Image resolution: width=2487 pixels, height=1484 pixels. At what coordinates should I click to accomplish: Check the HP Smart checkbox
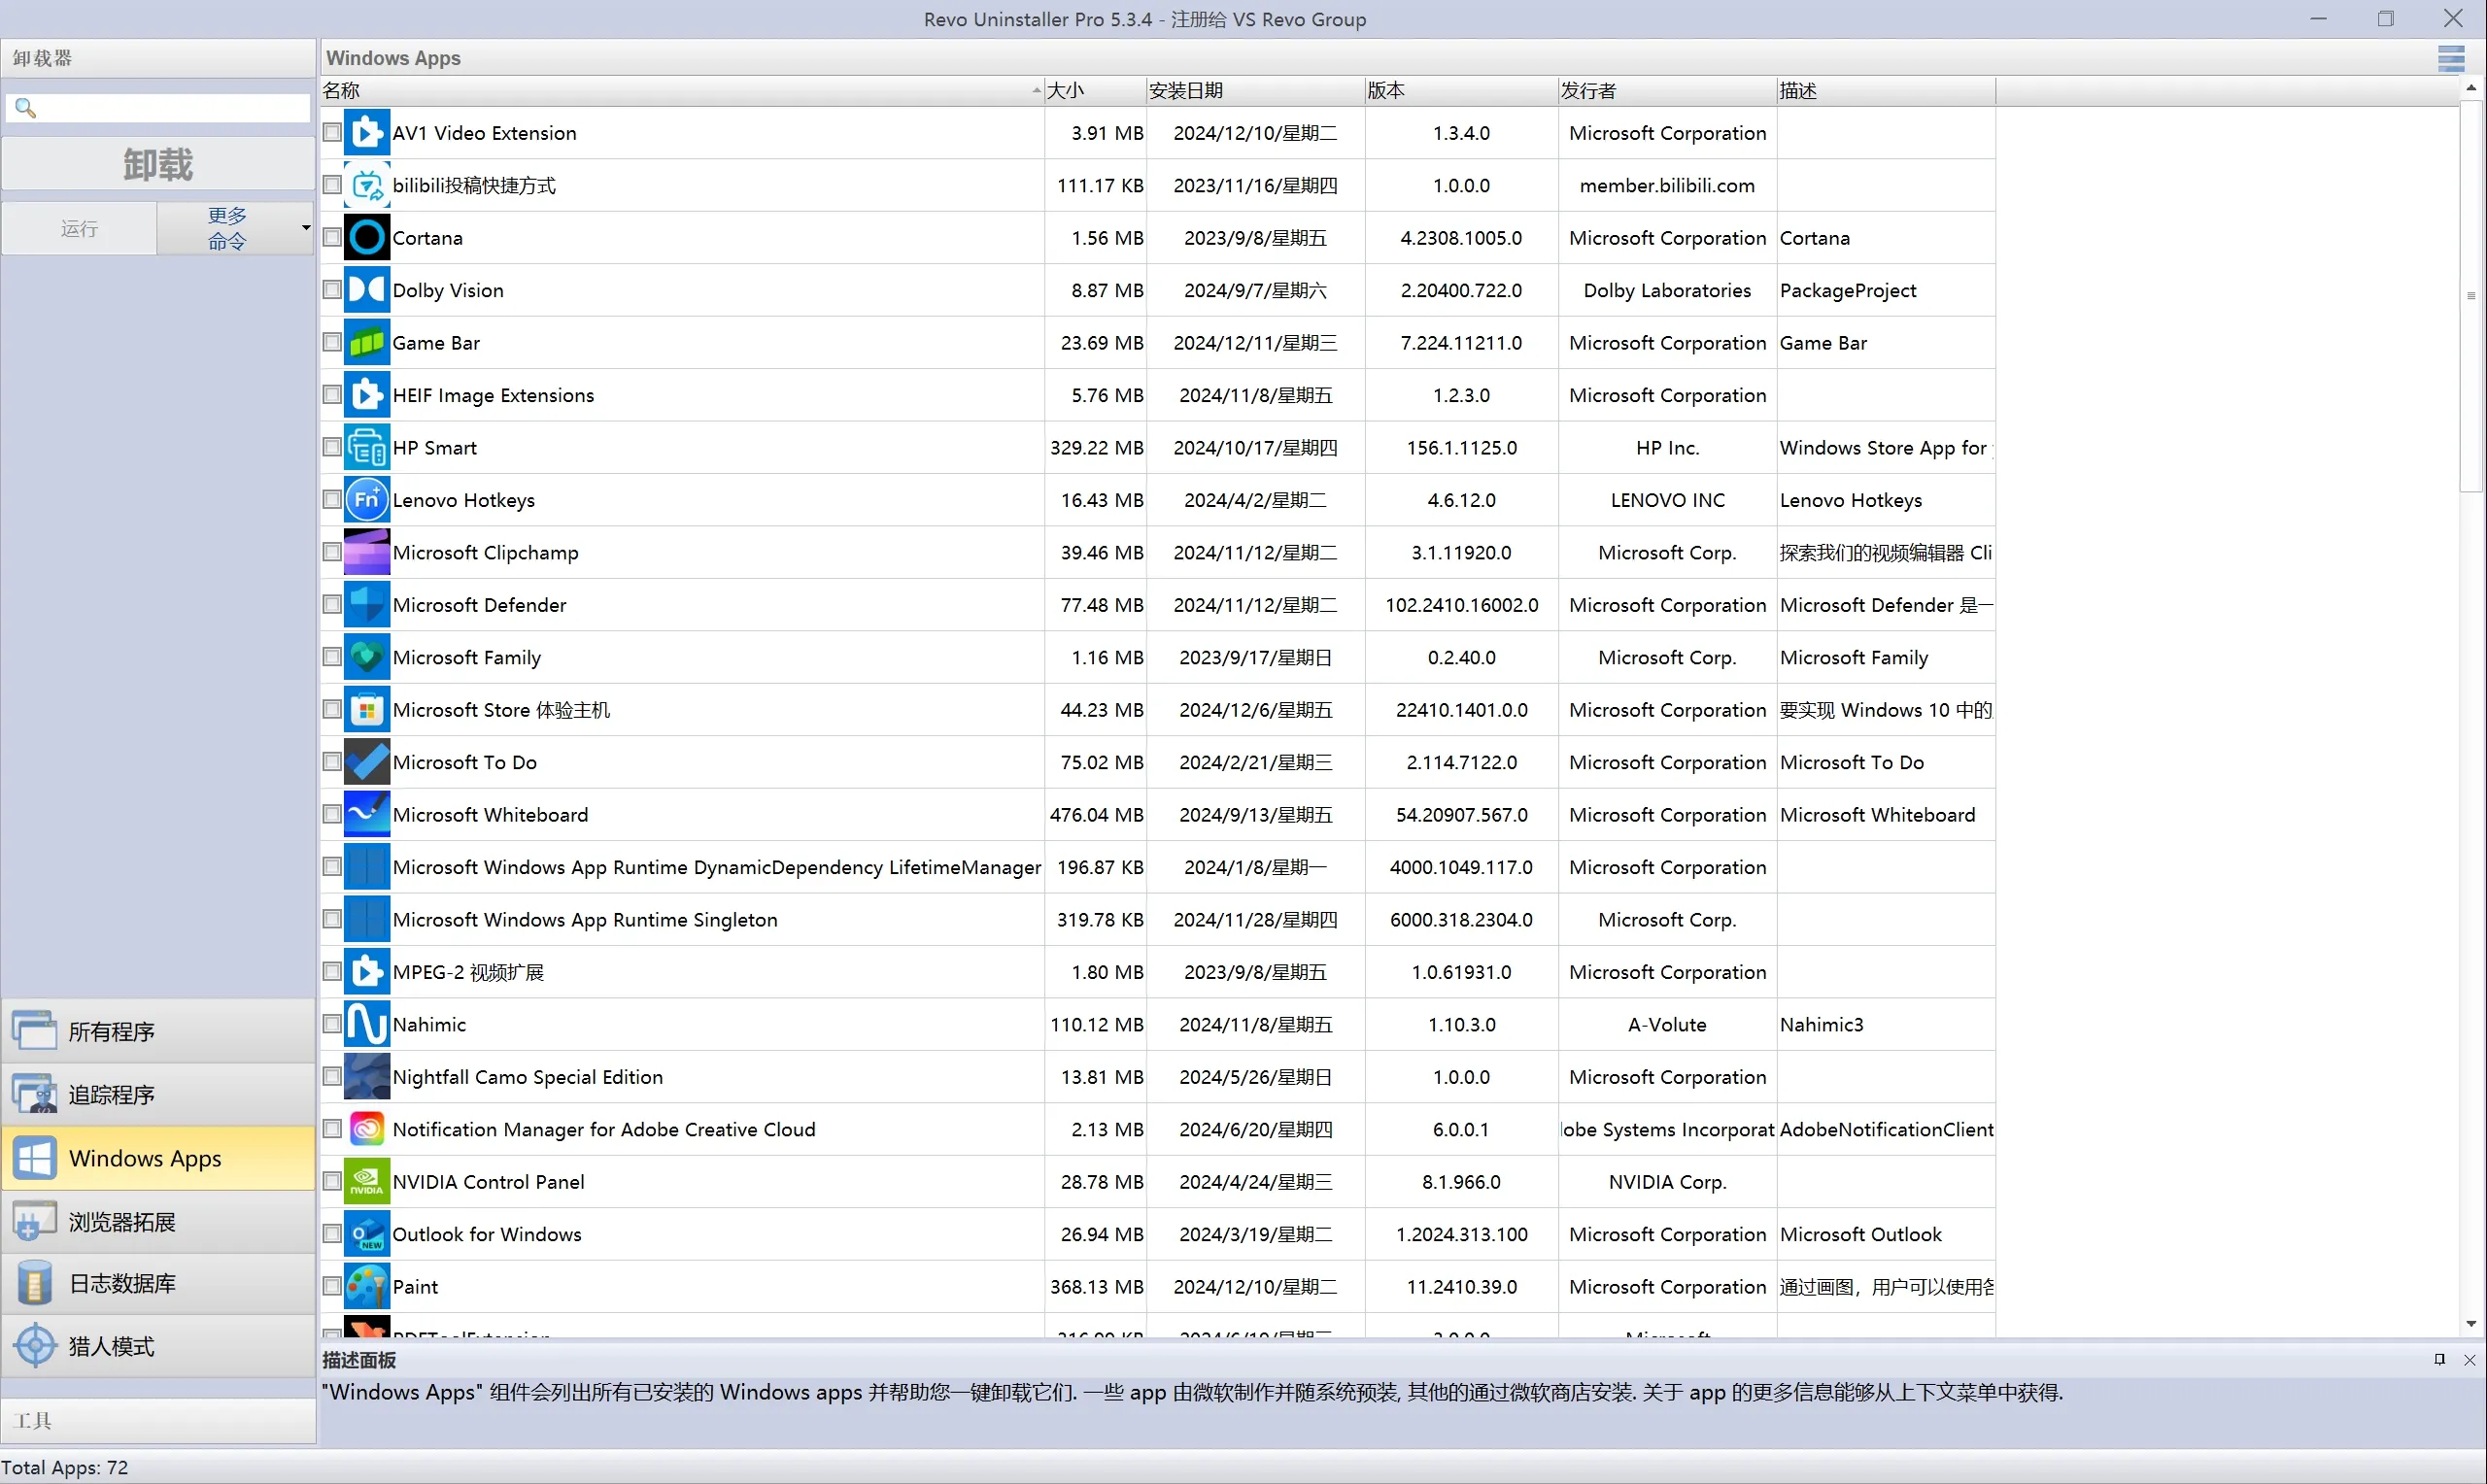pos(332,447)
